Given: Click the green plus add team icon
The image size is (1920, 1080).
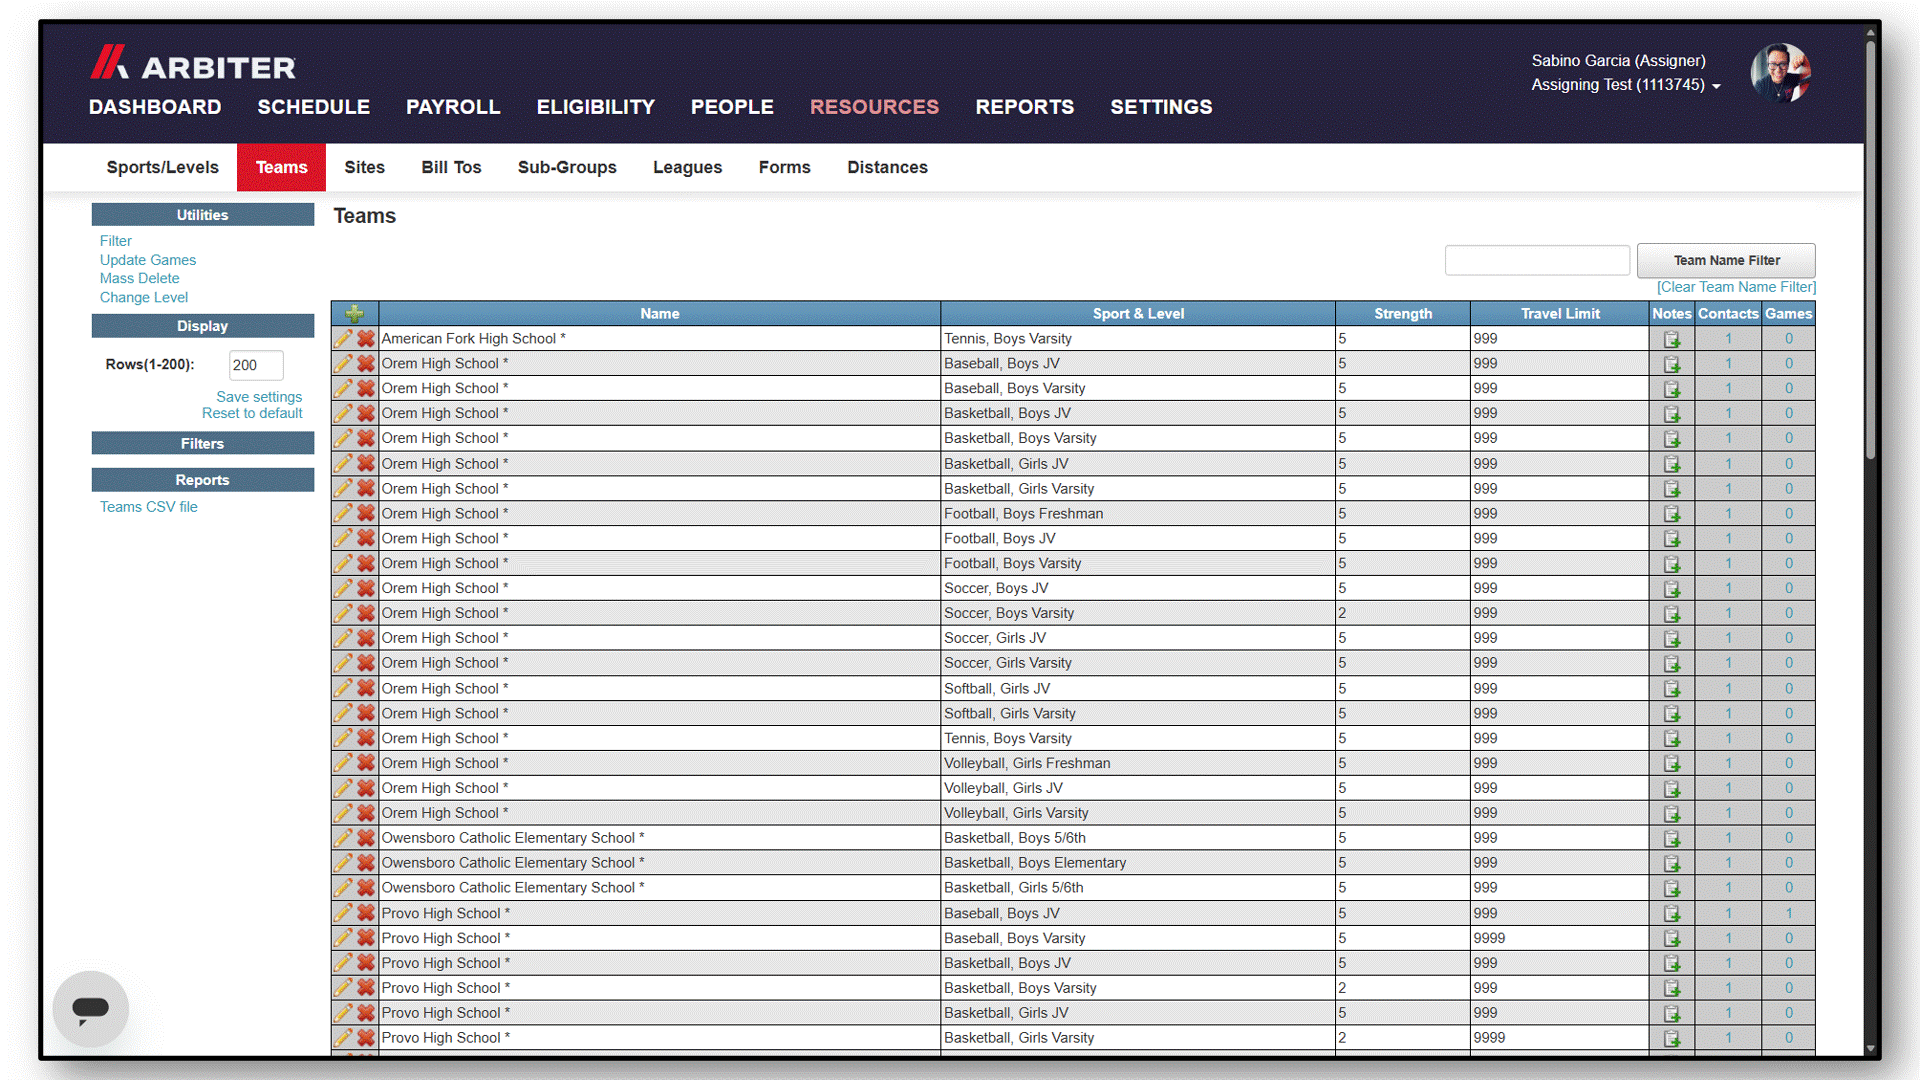Looking at the screenshot, I should [x=354, y=314].
